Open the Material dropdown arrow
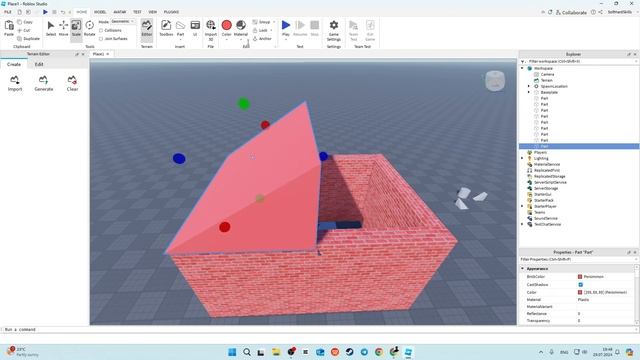 241,40
